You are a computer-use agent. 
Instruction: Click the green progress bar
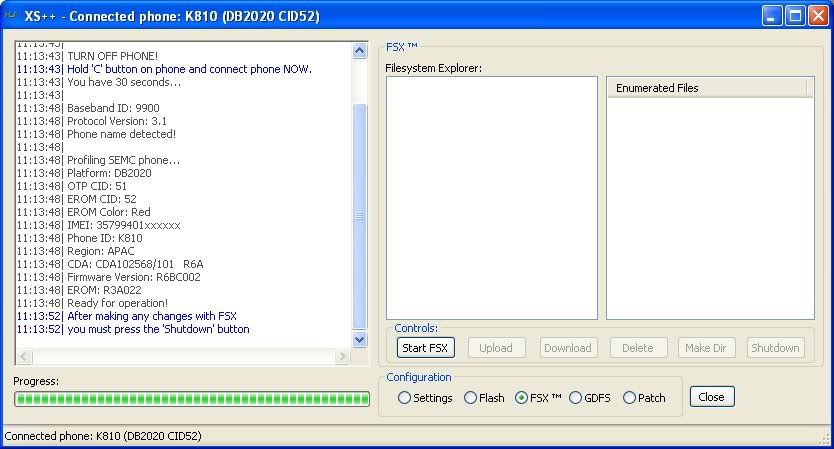tap(192, 400)
